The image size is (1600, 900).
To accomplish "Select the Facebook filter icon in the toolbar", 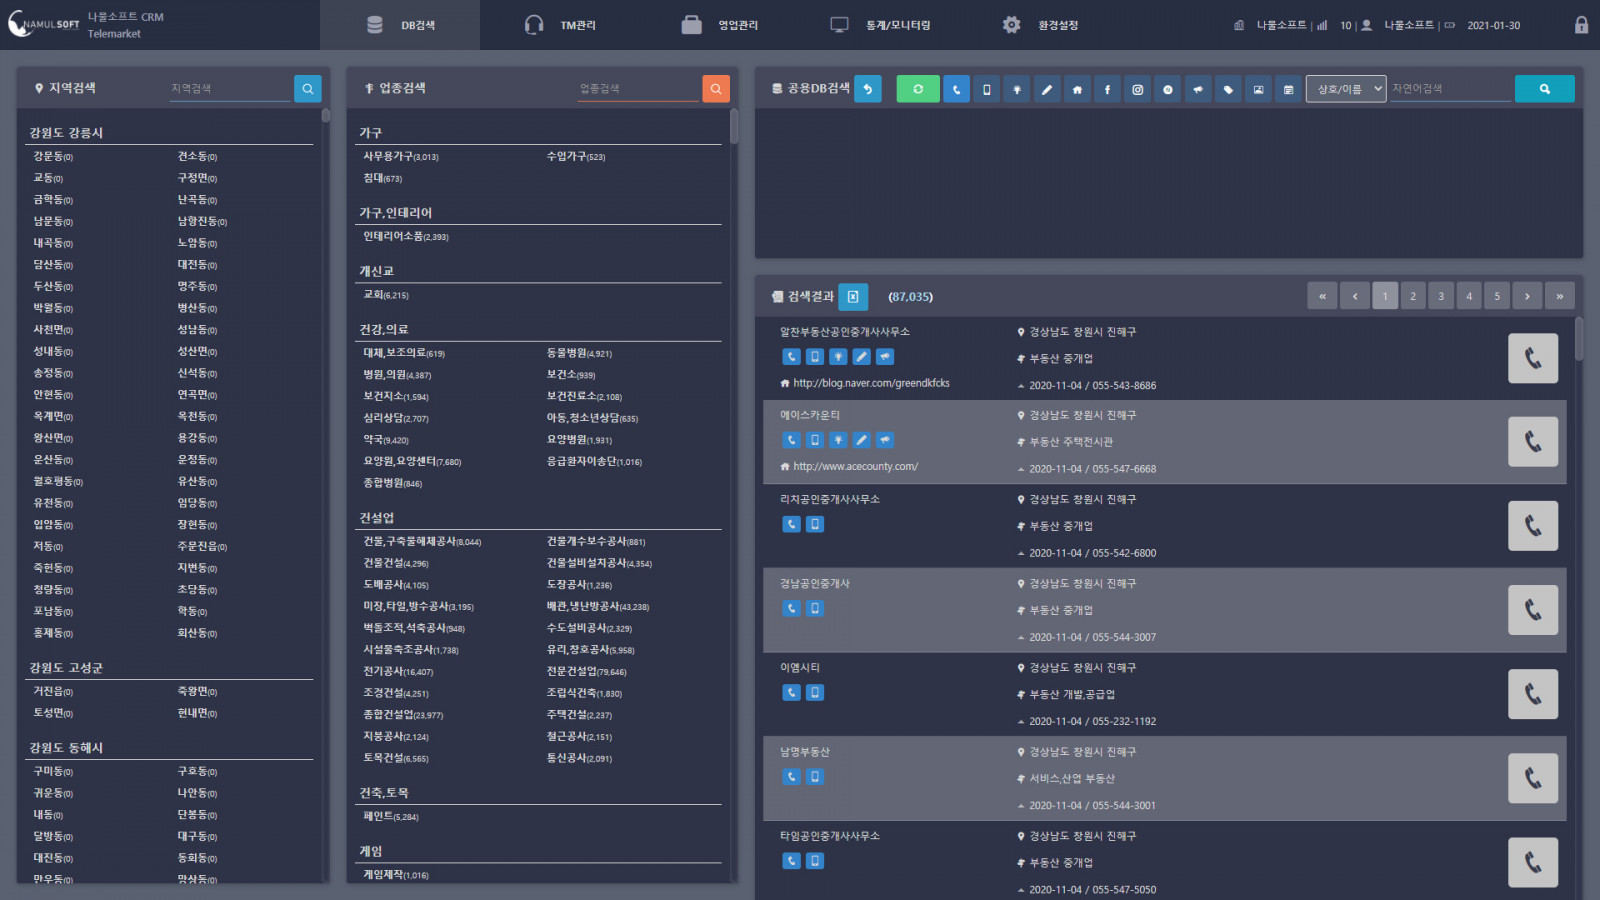I will click(x=1107, y=89).
